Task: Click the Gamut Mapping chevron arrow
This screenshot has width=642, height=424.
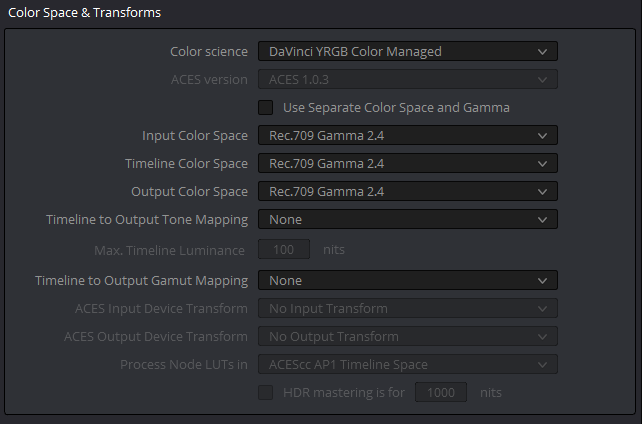Action: coord(543,281)
